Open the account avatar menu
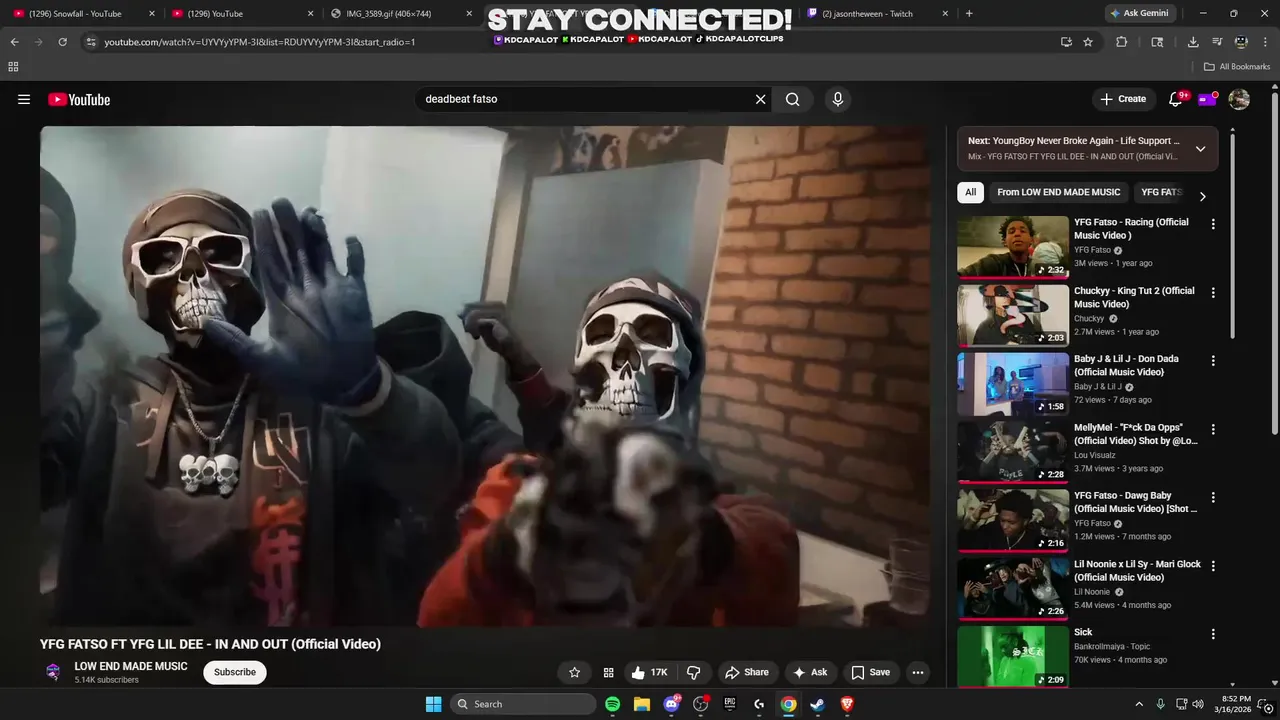The height and width of the screenshot is (720, 1280). (x=1239, y=99)
